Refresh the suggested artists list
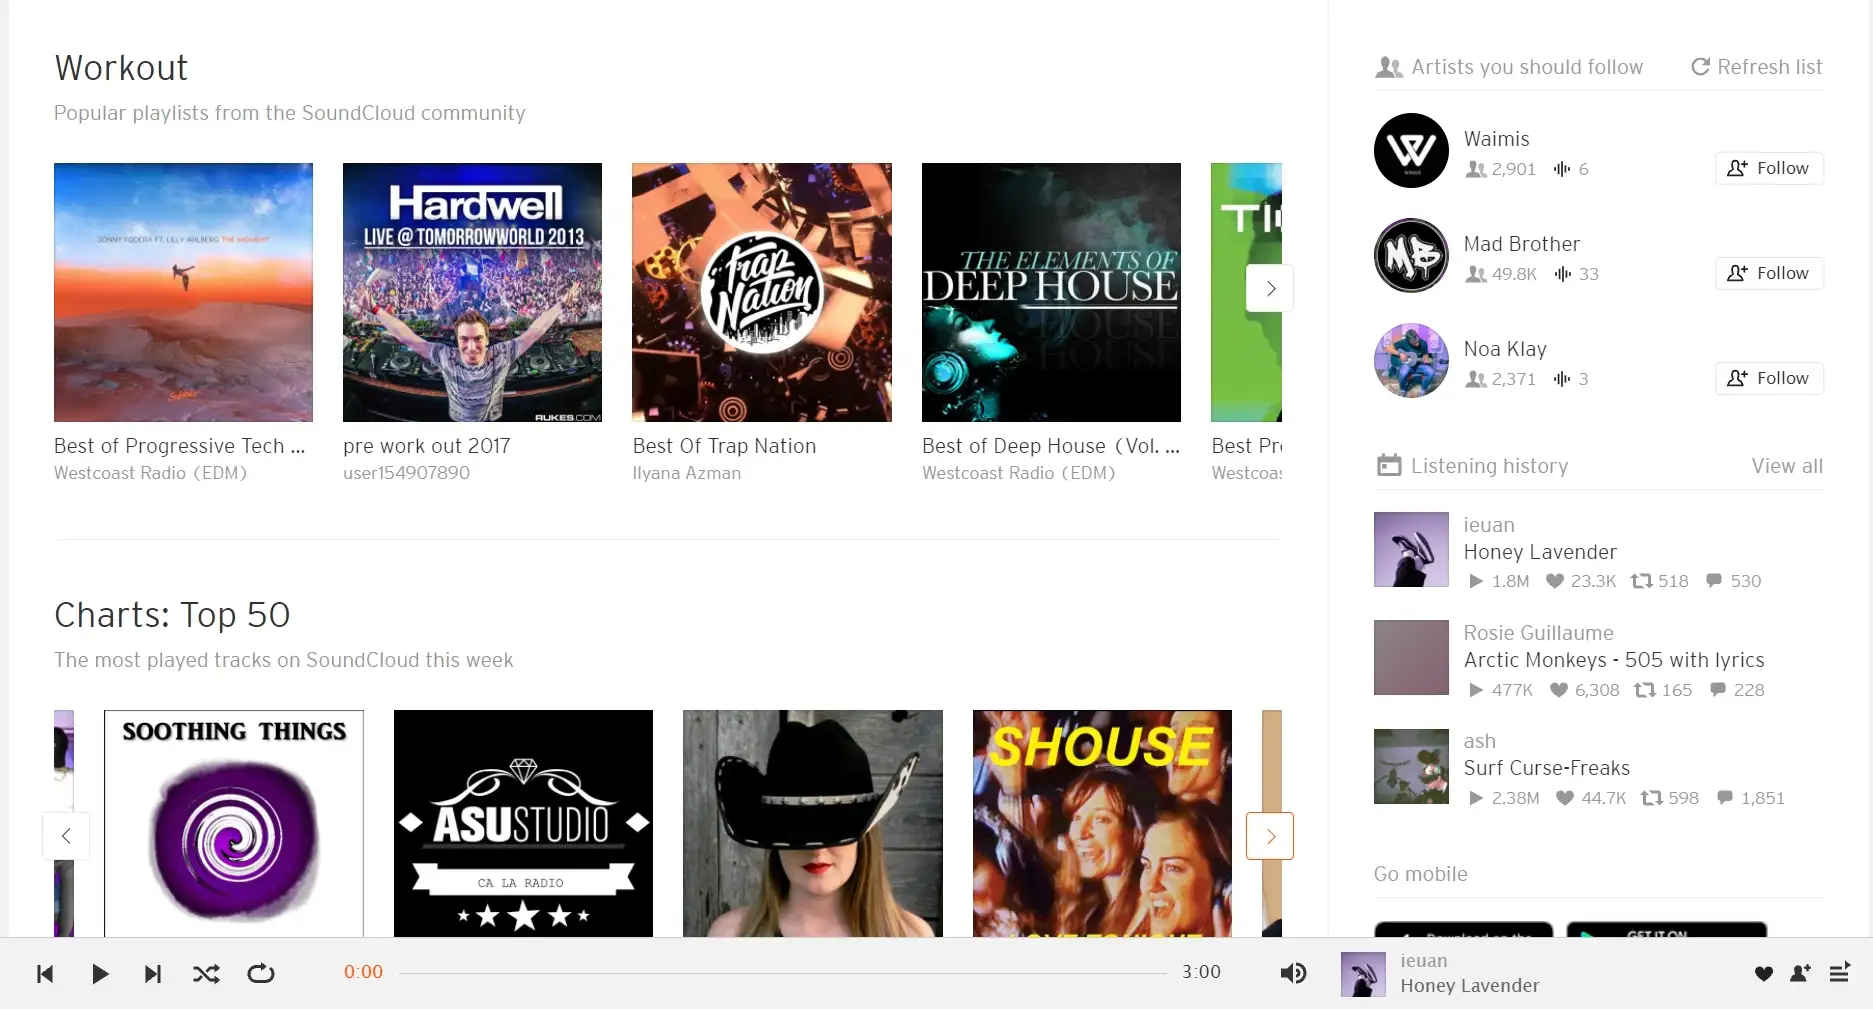The height and width of the screenshot is (1009, 1873). (1756, 67)
